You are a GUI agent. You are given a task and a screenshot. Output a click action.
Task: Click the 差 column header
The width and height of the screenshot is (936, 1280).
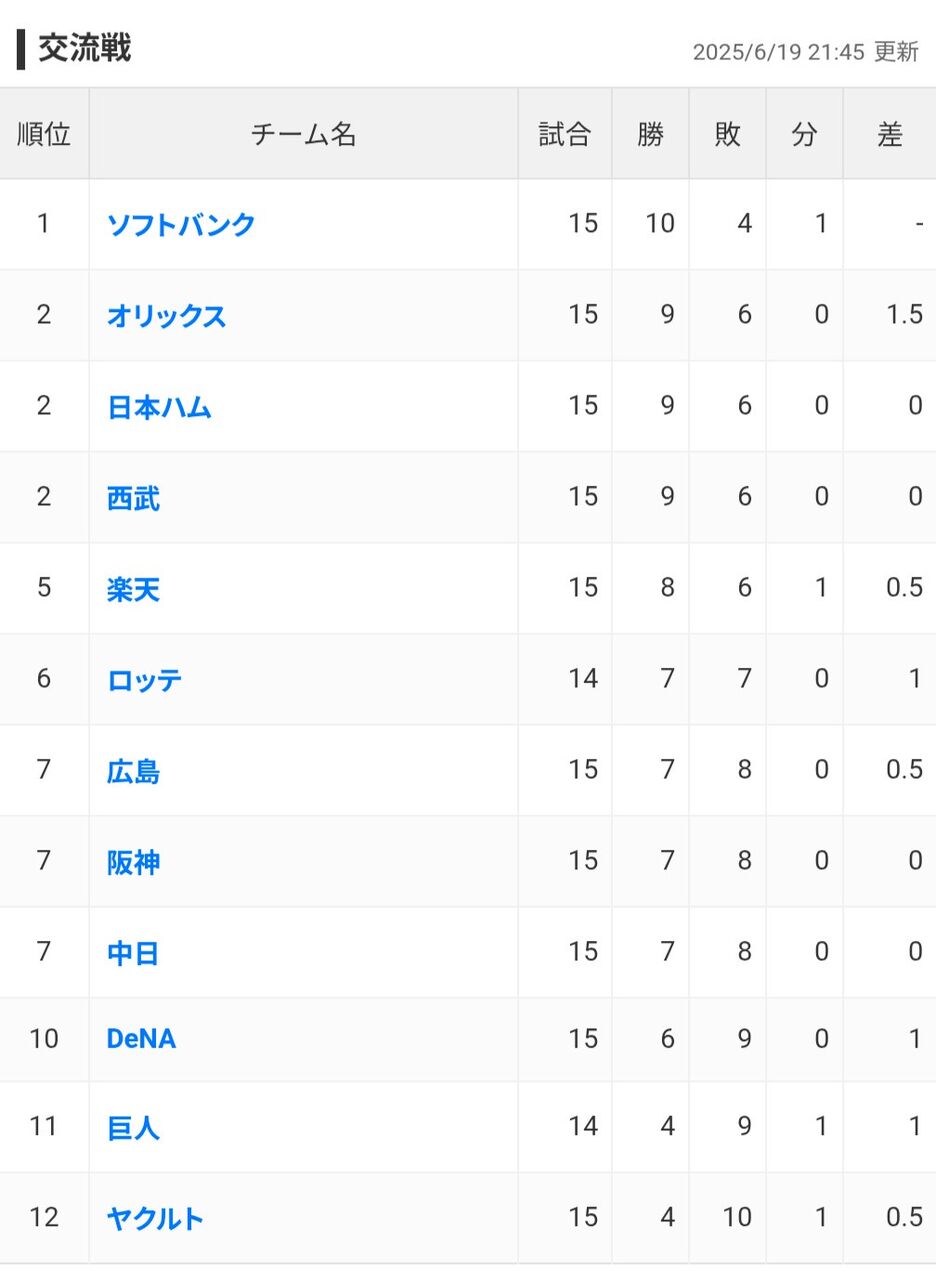tap(889, 134)
